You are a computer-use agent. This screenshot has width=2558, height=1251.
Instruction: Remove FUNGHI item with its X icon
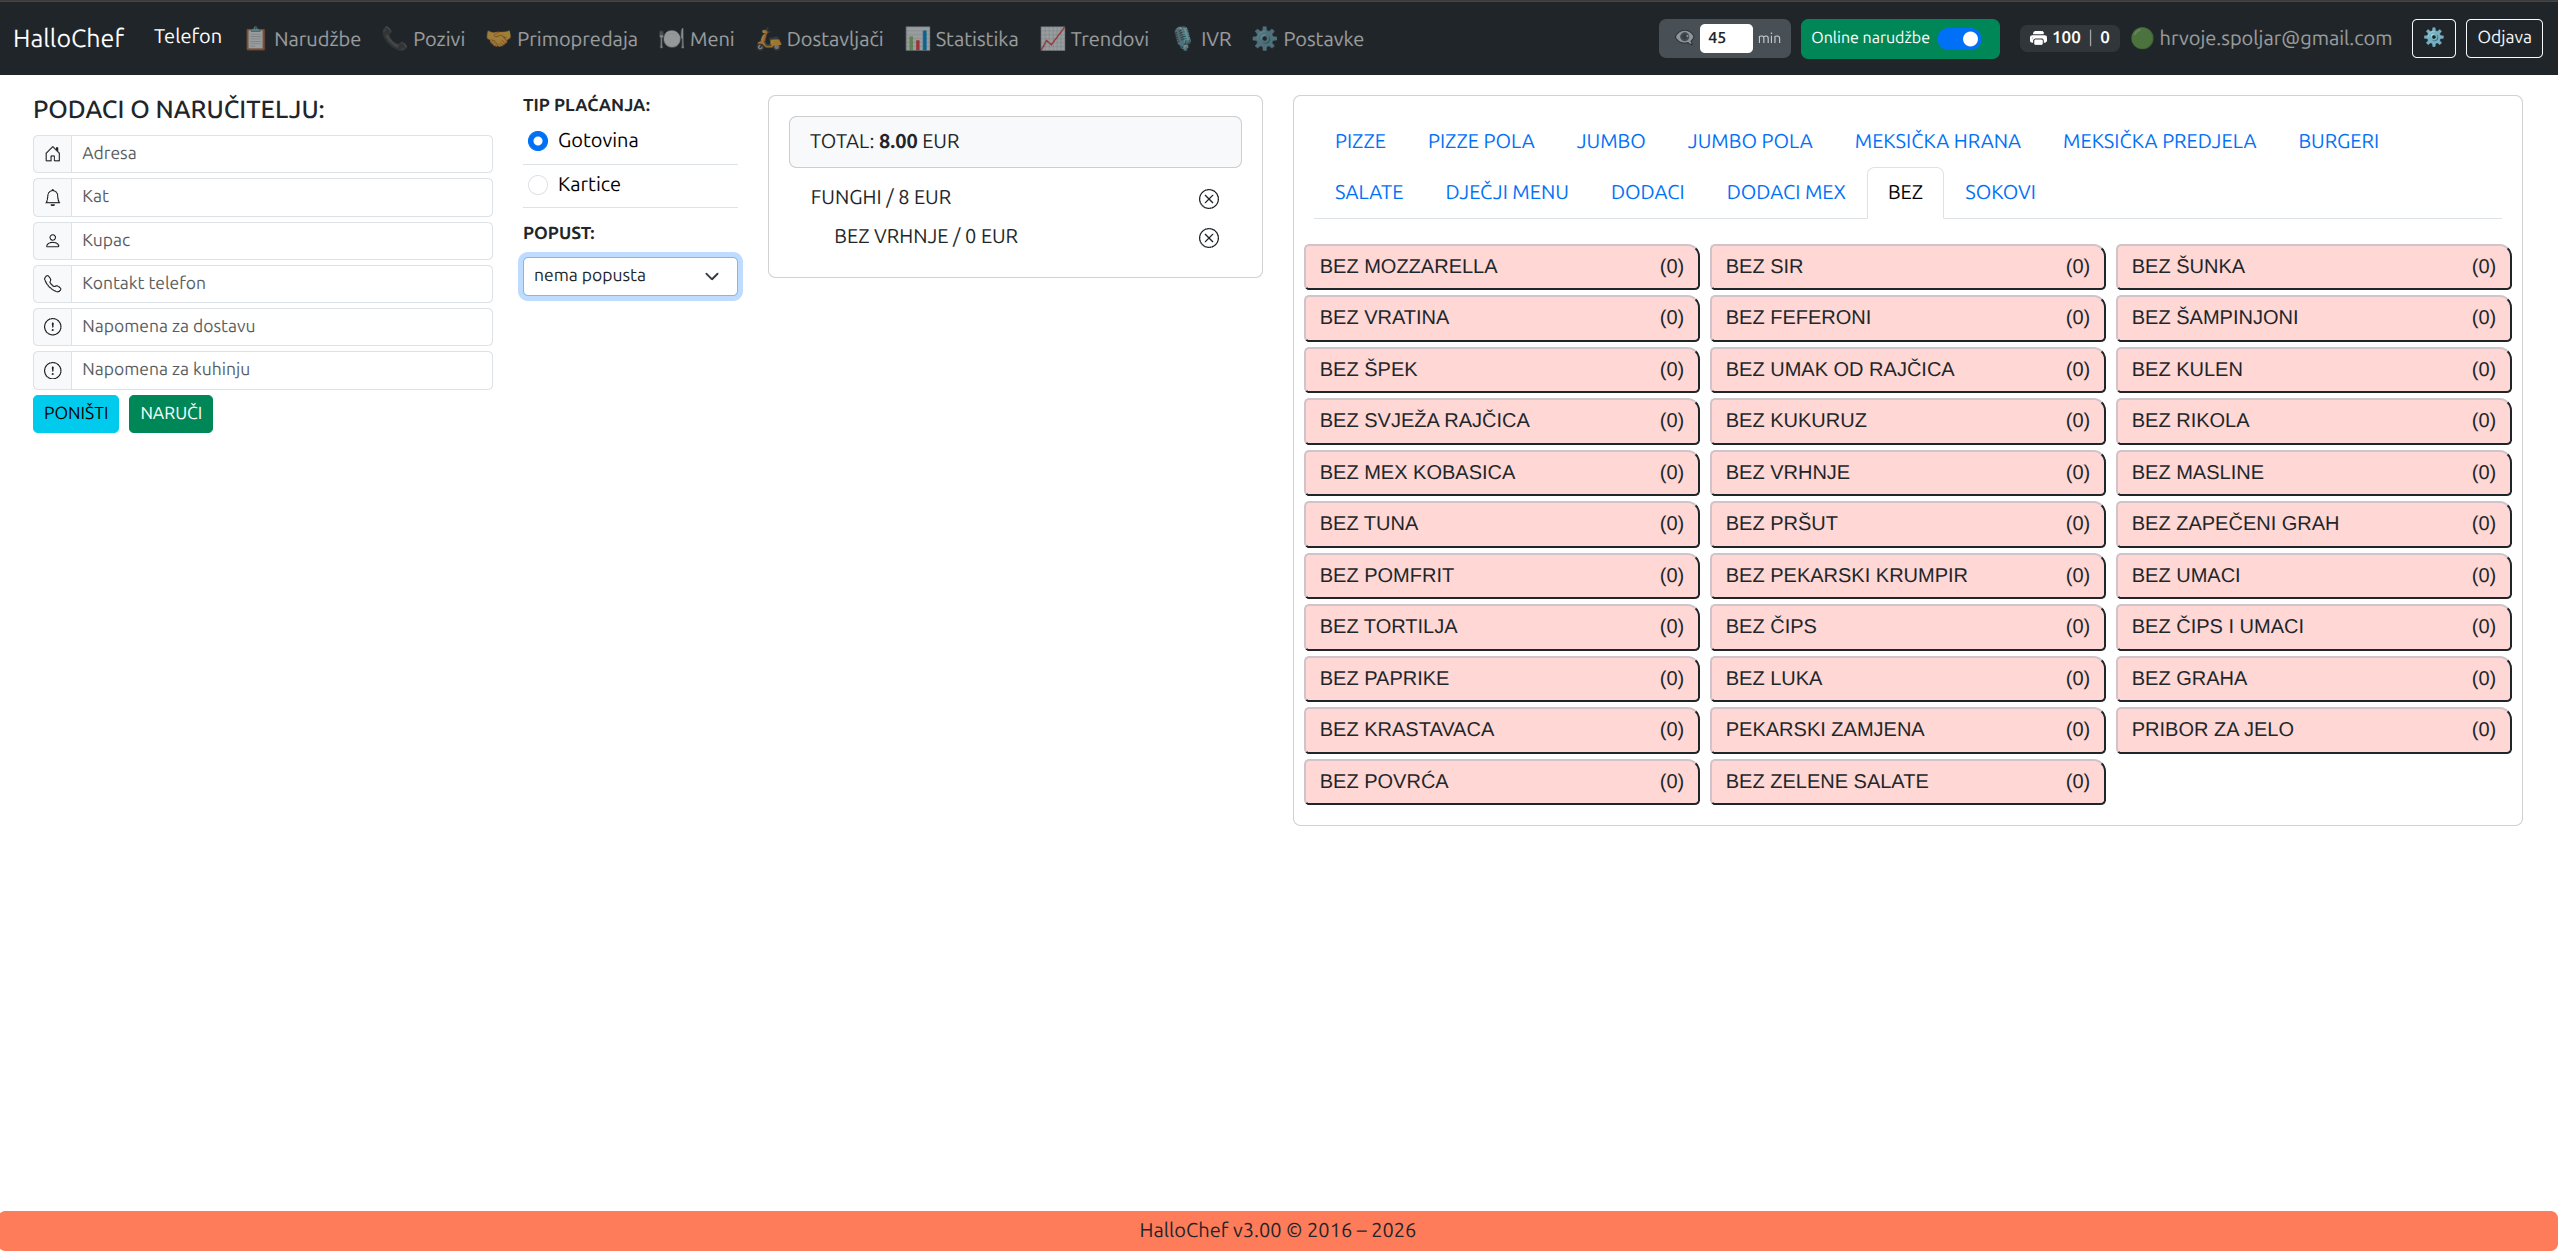1208,199
